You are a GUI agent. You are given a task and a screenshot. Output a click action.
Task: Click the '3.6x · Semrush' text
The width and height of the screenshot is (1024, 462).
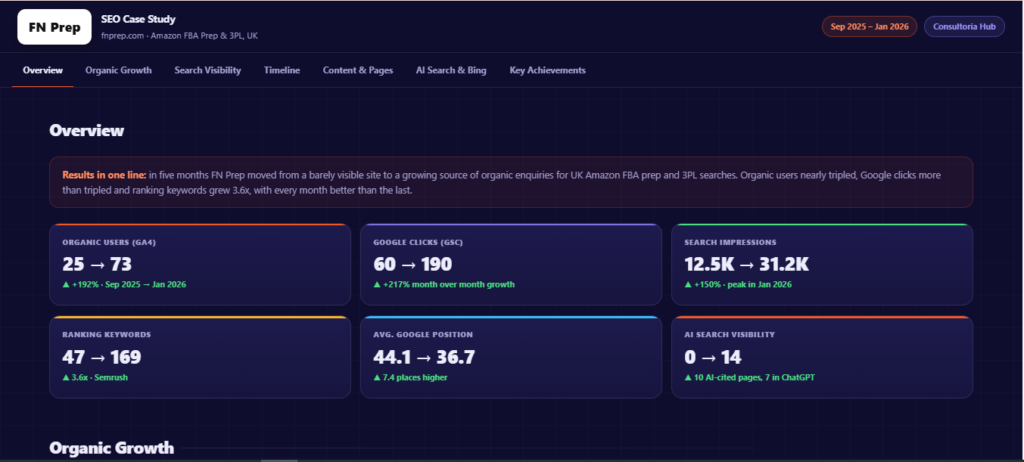tap(95, 378)
